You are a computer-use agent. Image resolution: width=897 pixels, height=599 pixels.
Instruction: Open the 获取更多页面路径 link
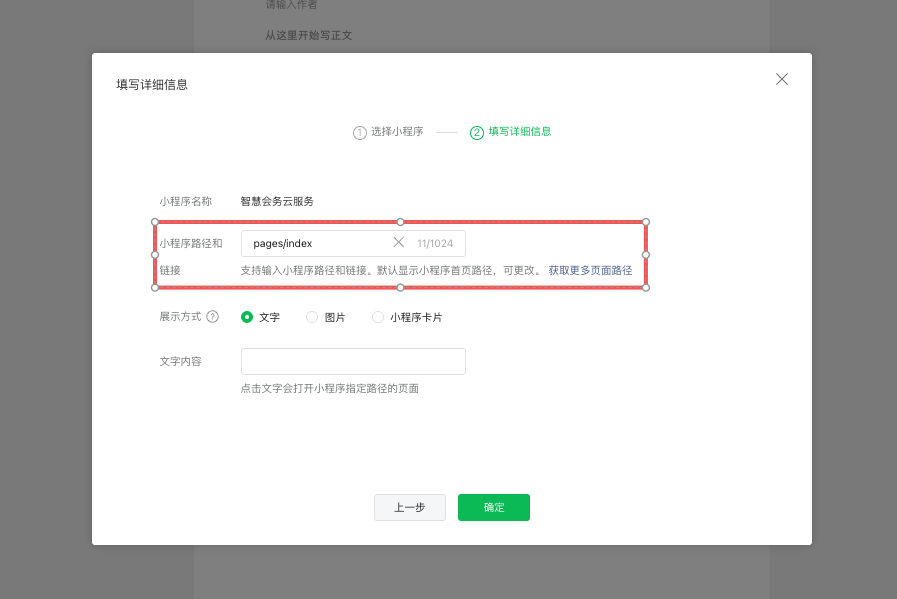pos(590,271)
